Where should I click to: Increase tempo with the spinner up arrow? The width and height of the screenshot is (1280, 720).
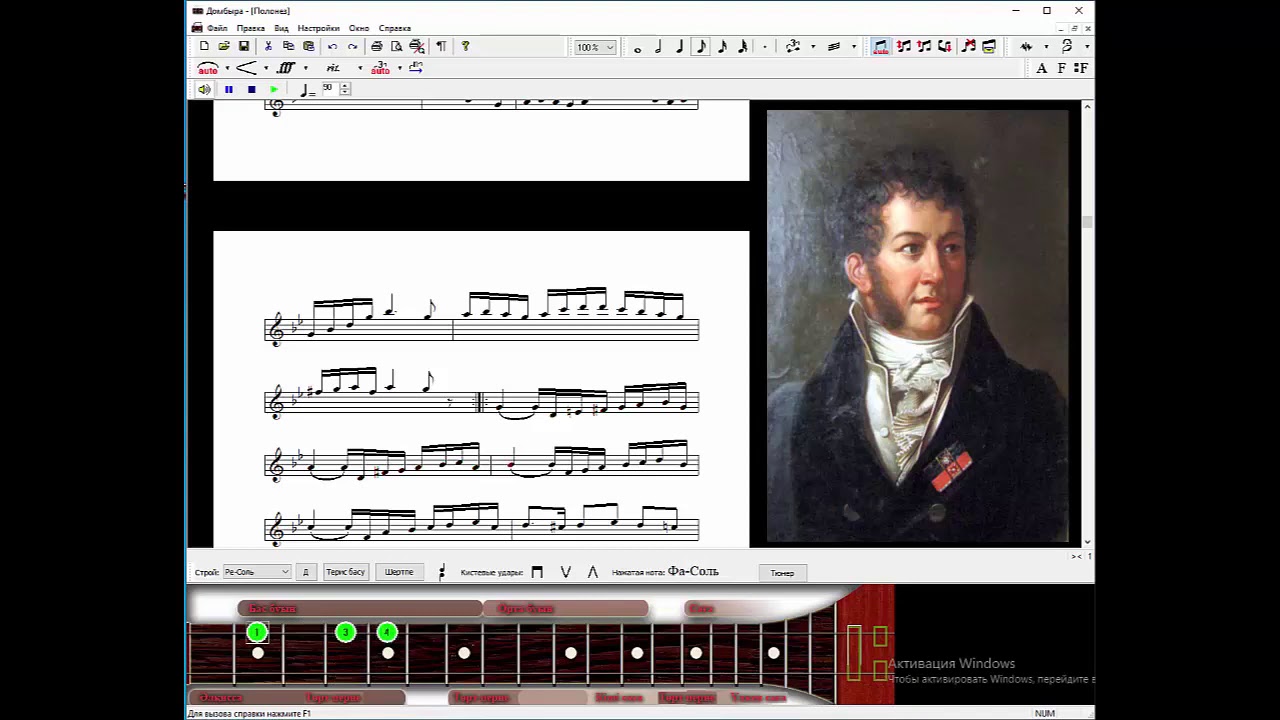point(345,85)
